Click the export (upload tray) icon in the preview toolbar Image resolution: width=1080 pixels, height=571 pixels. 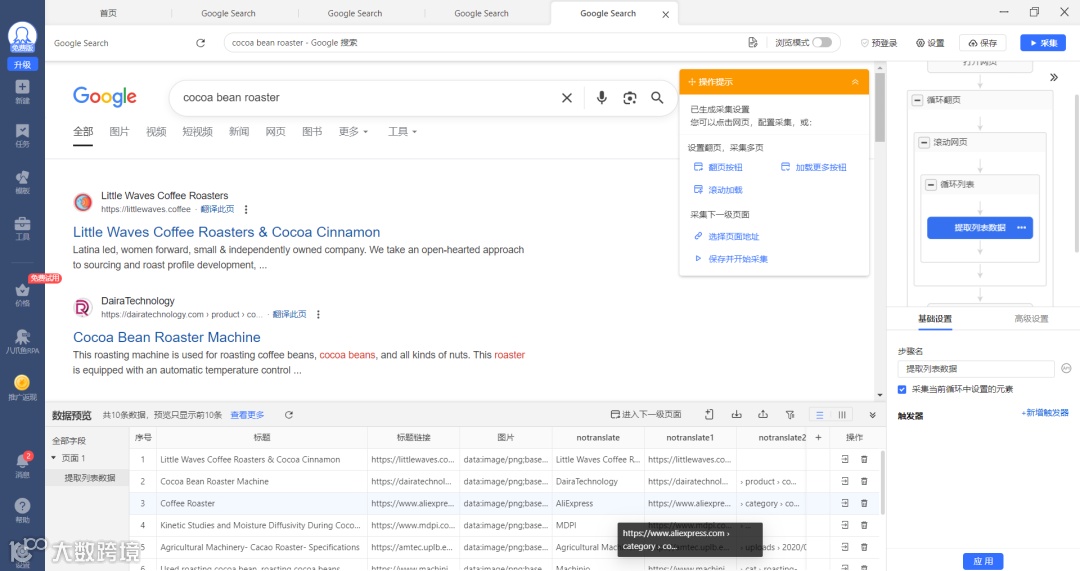pyautogui.click(x=763, y=415)
